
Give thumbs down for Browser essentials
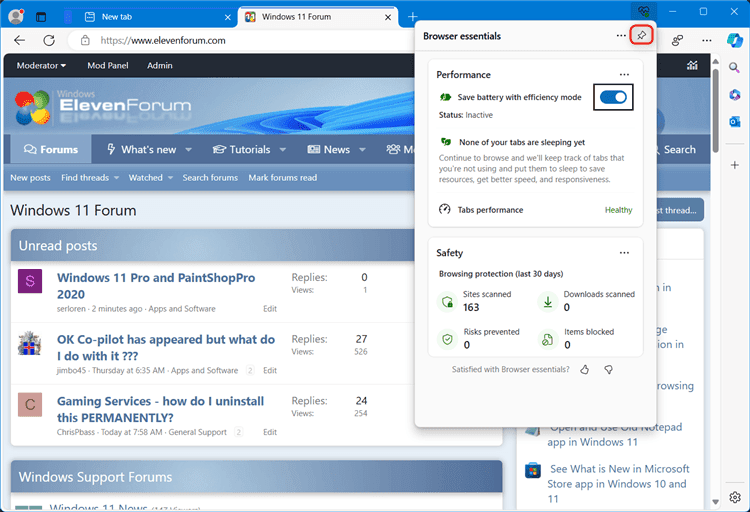coord(608,369)
